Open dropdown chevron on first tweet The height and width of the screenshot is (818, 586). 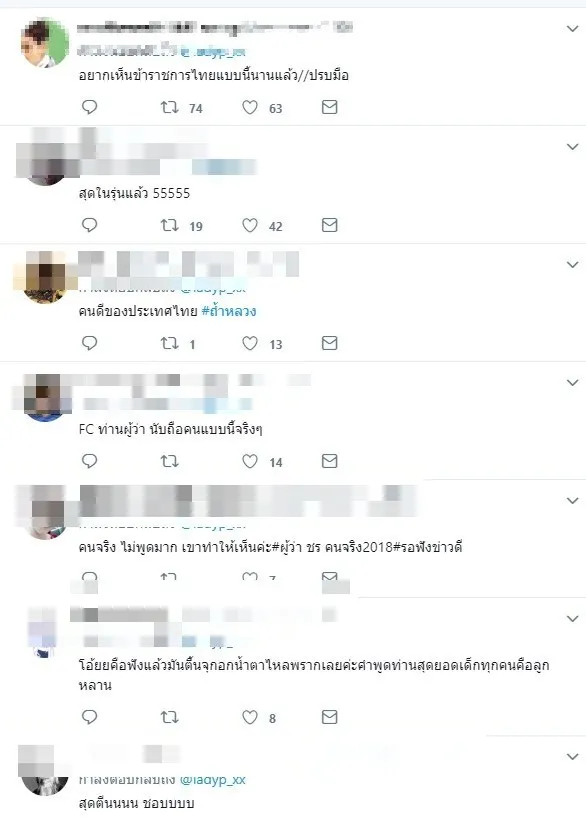[572, 29]
